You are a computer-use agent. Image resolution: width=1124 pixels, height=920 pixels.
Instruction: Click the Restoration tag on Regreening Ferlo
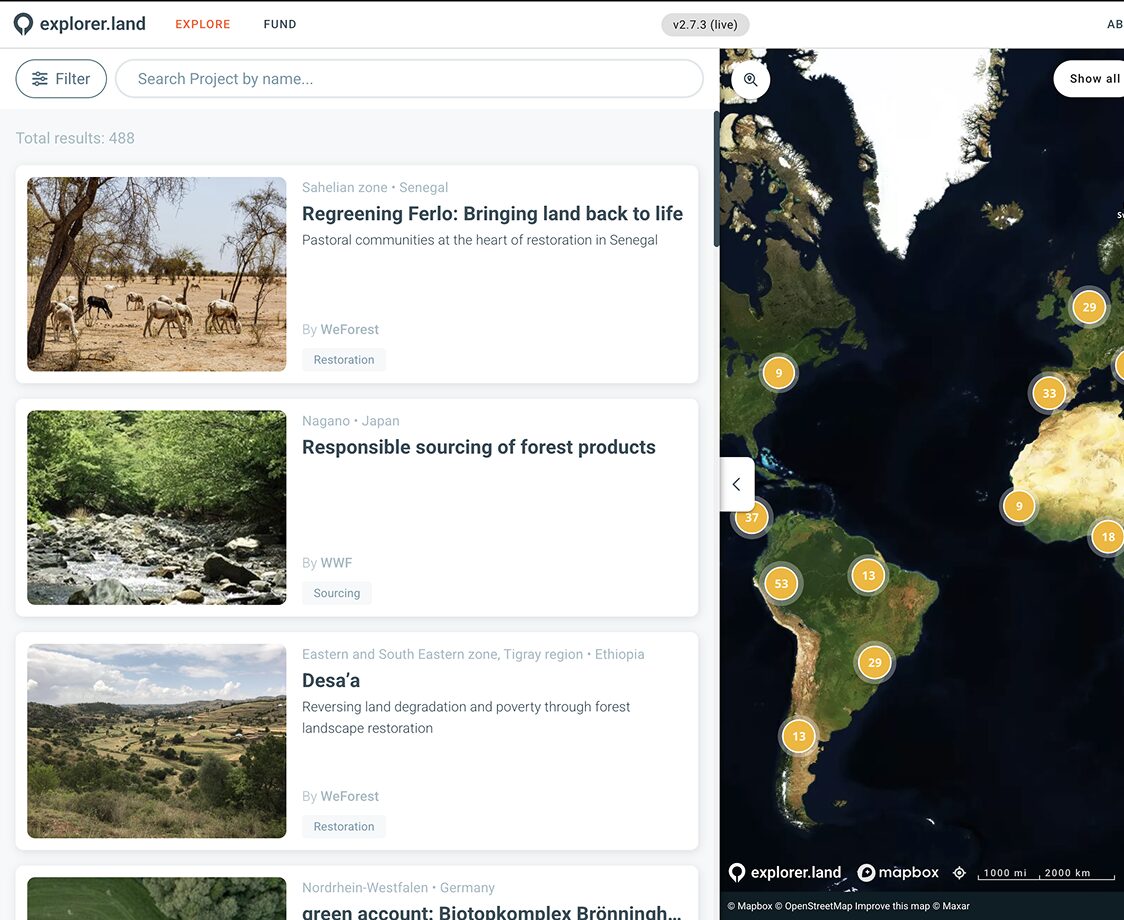coord(344,360)
